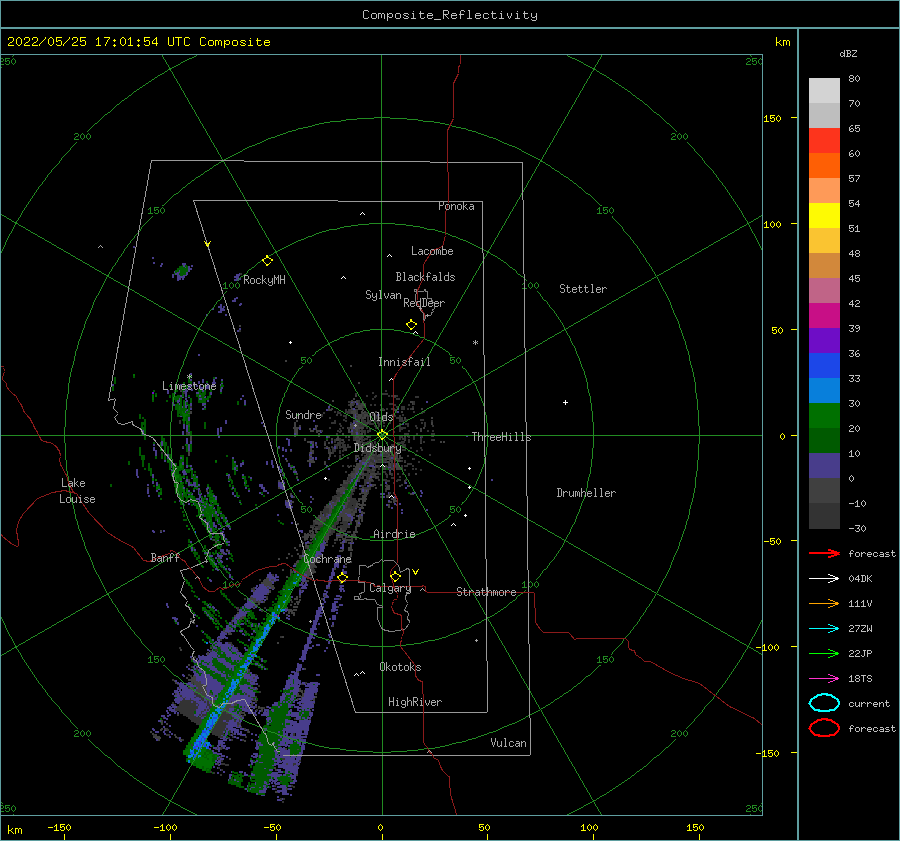Click the red forecast ellipse icon
This screenshot has width=900, height=841.
[x=824, y=728]
